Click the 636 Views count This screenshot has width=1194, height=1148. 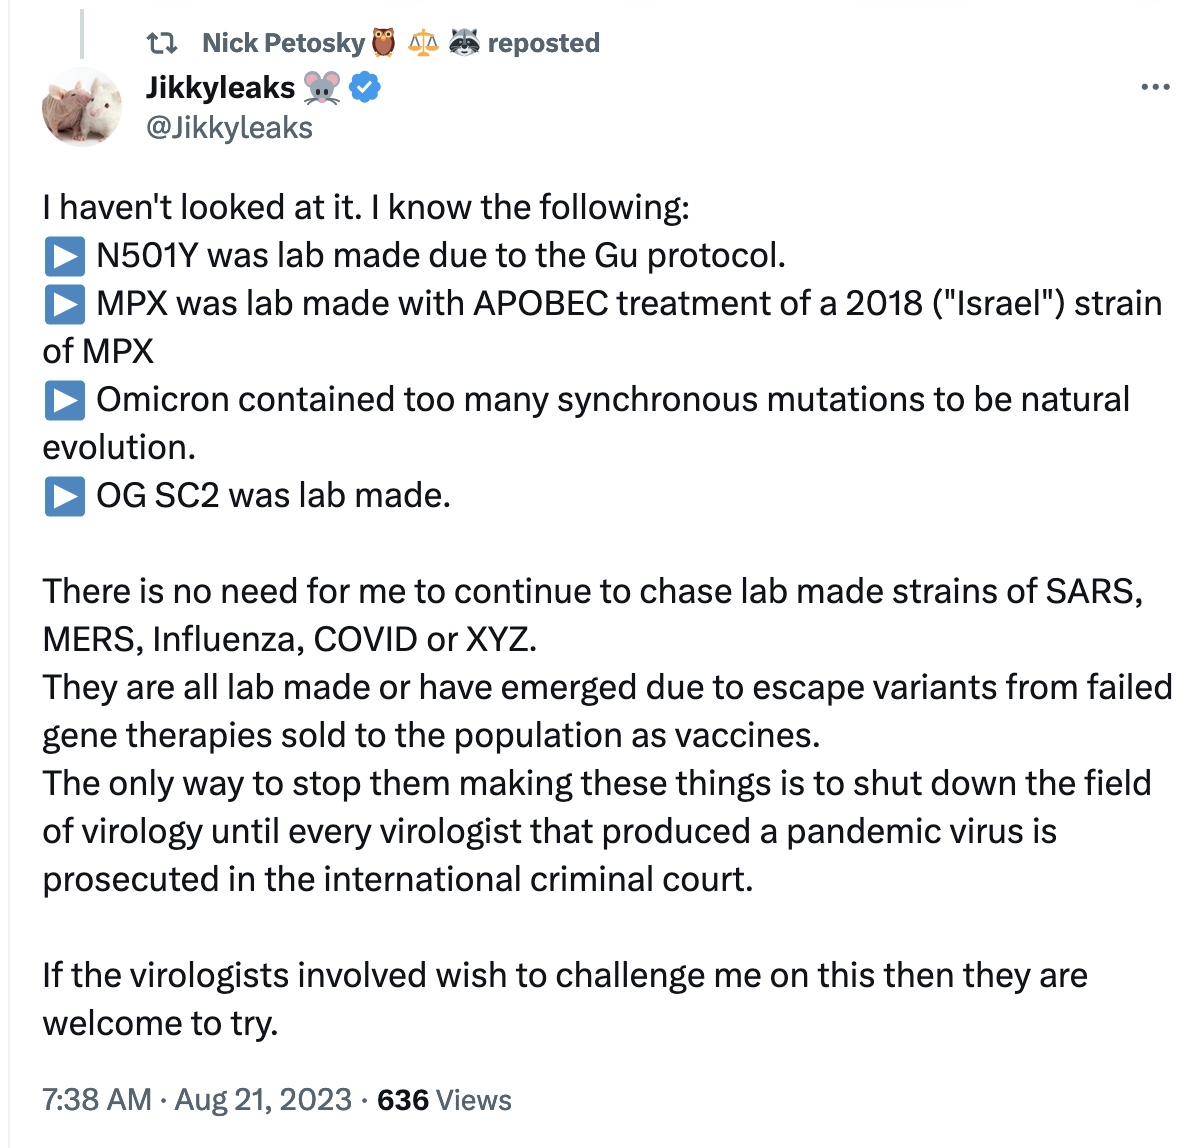(444, 1100)
